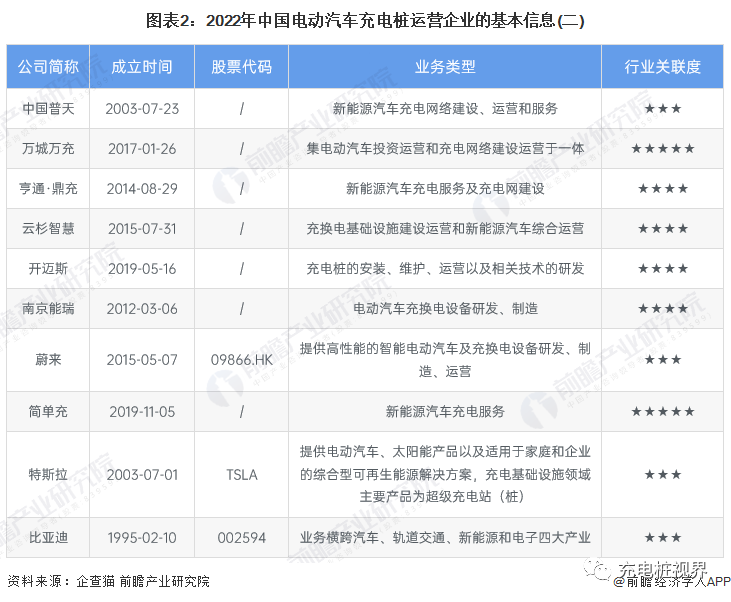Select the '股票代码' column header
The height and width of the screenshot is (602, 731).
point(241,67)
